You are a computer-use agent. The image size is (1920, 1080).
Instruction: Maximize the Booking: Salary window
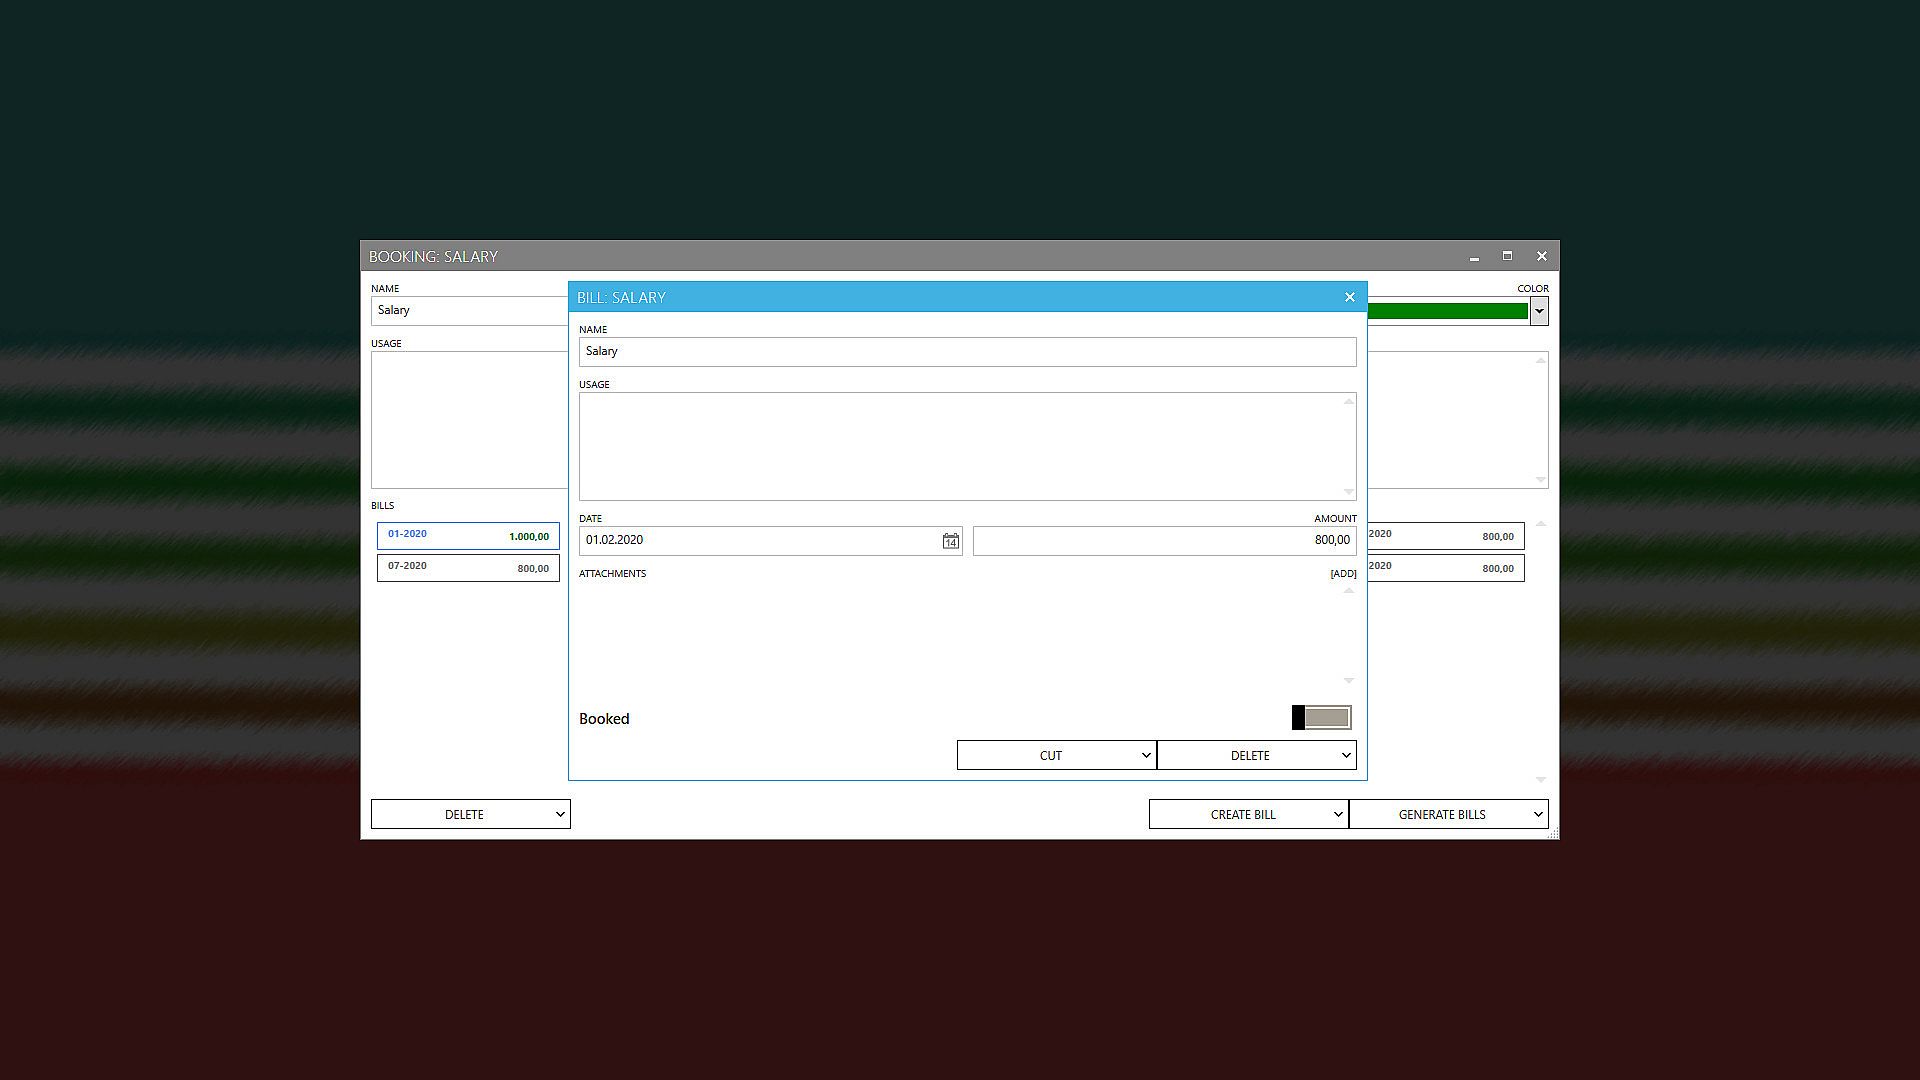pyautogui.click(x=1507, y=256)
